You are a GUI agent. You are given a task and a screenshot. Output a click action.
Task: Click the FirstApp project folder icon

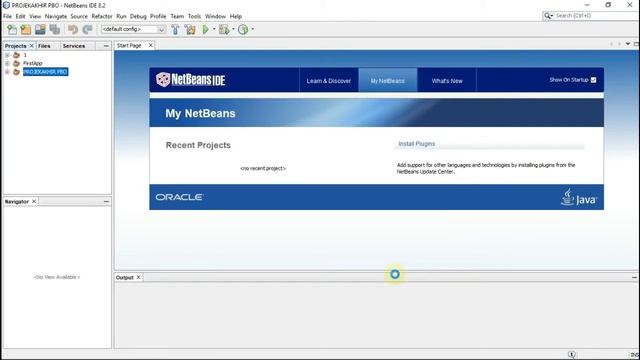point(16,63)
